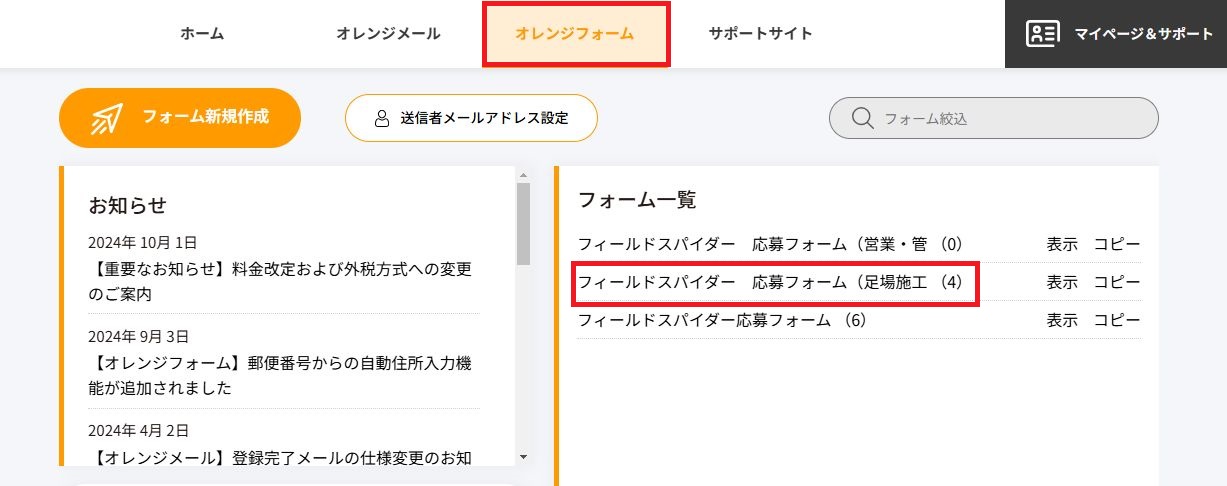This screenshot has width=1227, height=486.
Task: Click the ID card icon for マイページ＆サポート
Action: [1042, 33]
